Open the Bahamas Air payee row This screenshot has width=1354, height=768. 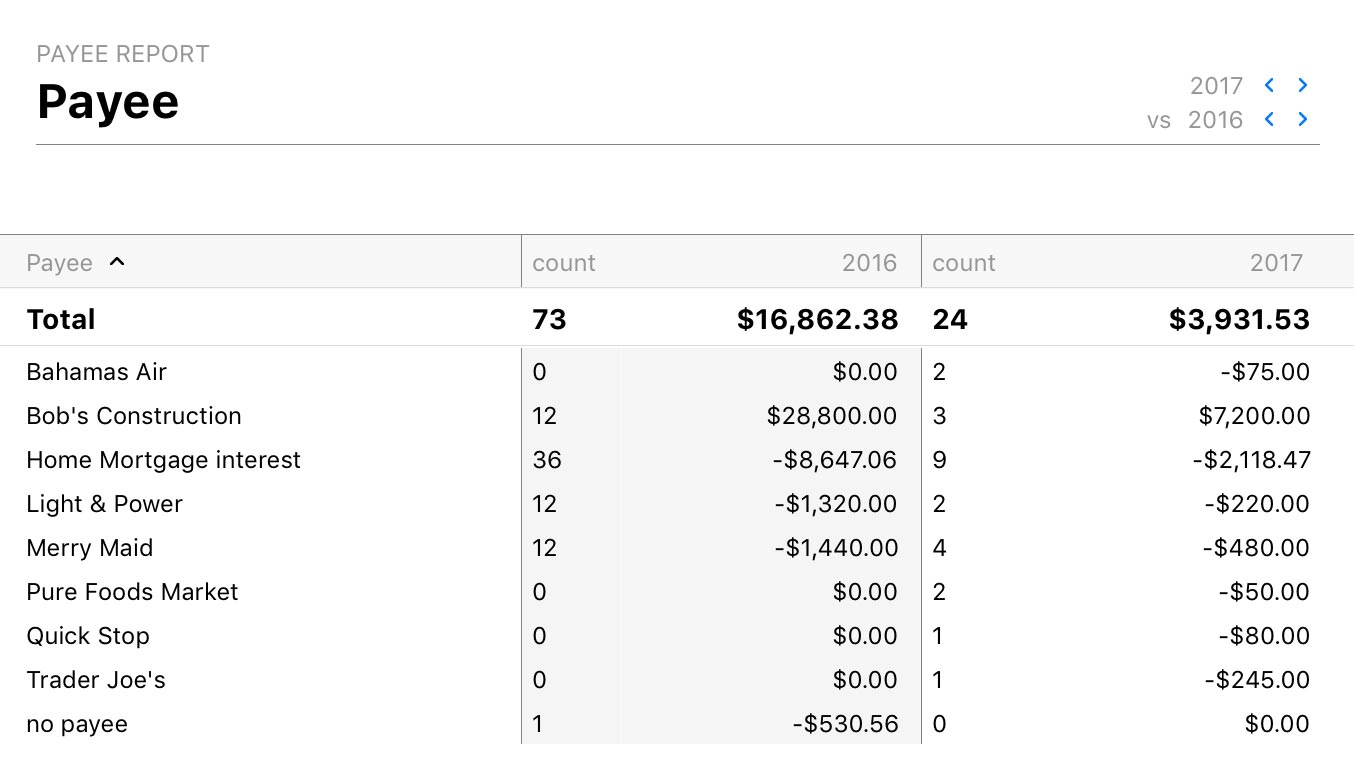(x=97, y=372)
